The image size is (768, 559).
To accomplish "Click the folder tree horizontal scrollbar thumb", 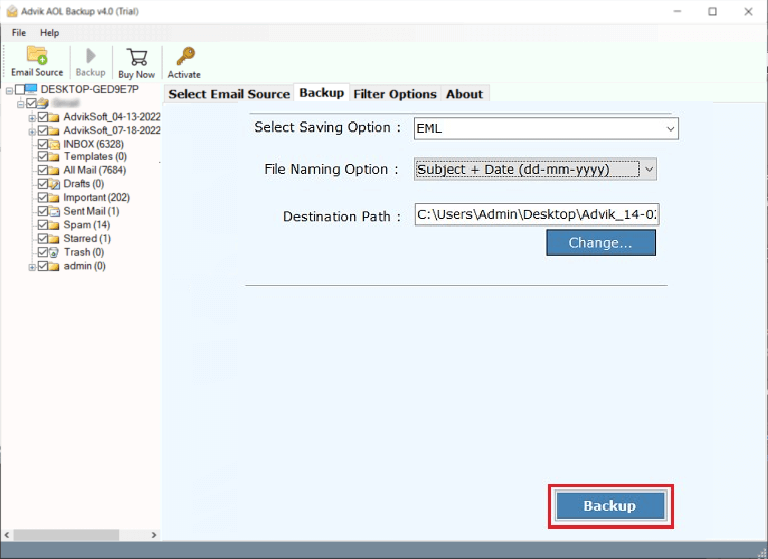I will coord(67,535).
